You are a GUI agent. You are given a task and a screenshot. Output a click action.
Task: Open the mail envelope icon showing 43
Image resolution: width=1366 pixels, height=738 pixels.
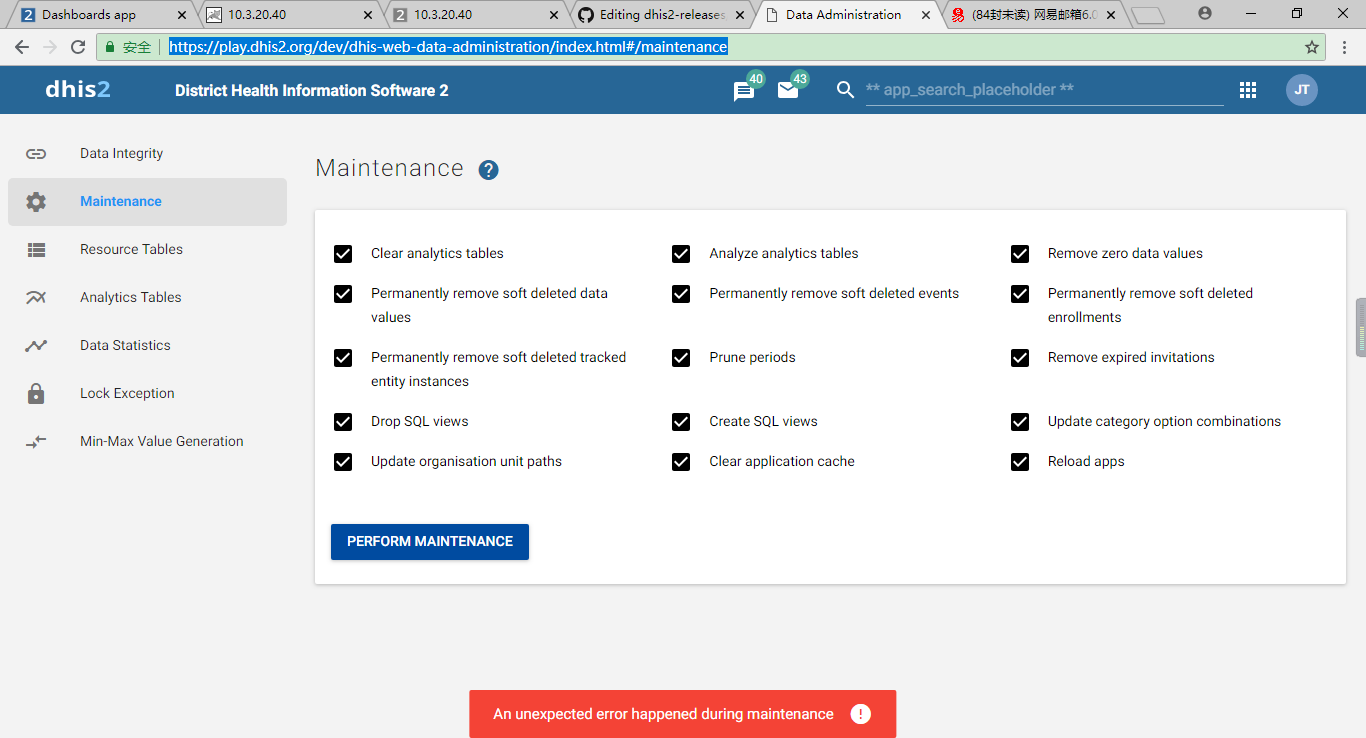pyautogui.click(x=788, y=90)
